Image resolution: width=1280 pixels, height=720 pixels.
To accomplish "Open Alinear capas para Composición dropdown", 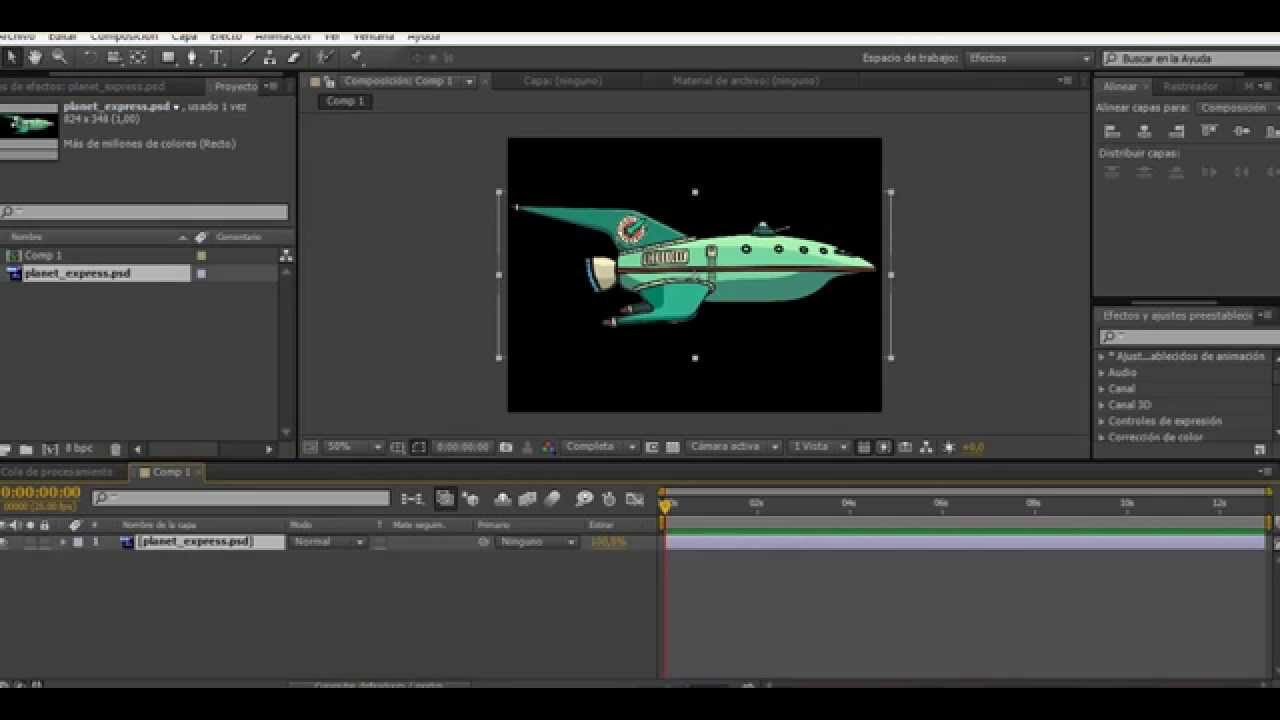I will click(1238, 108).
